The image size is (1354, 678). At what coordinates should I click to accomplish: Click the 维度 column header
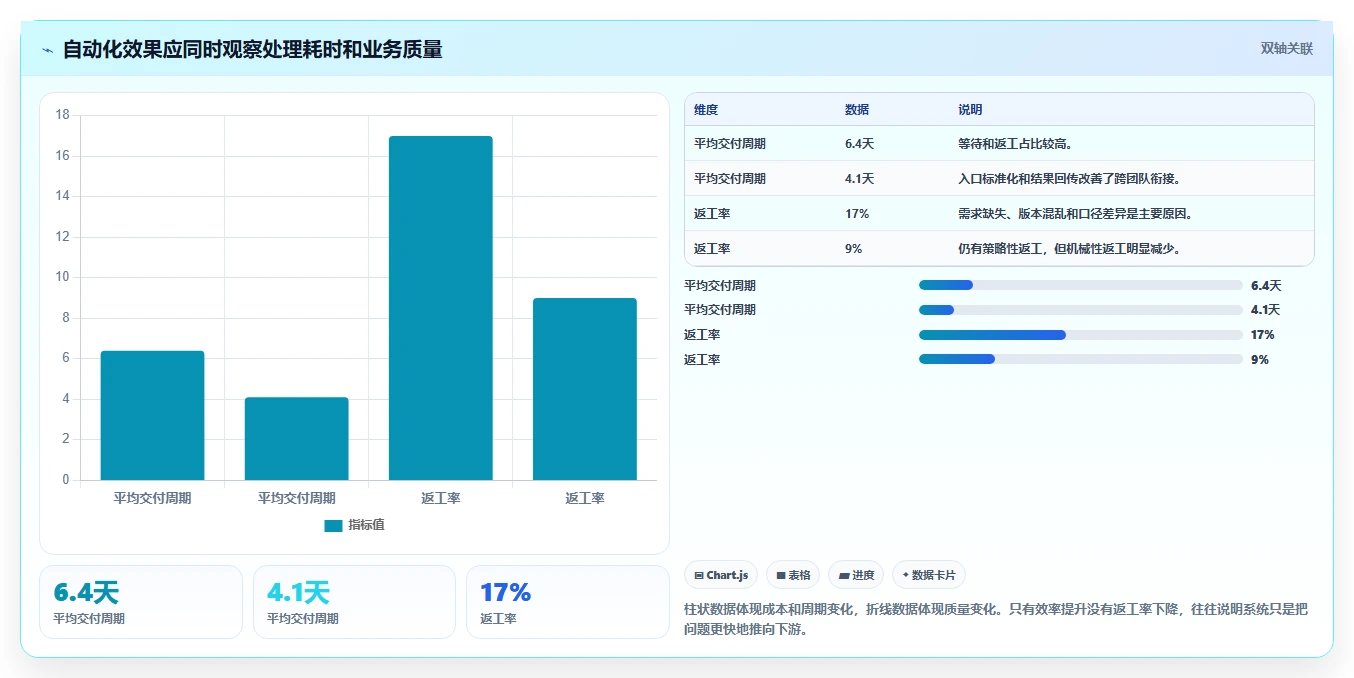706,110
